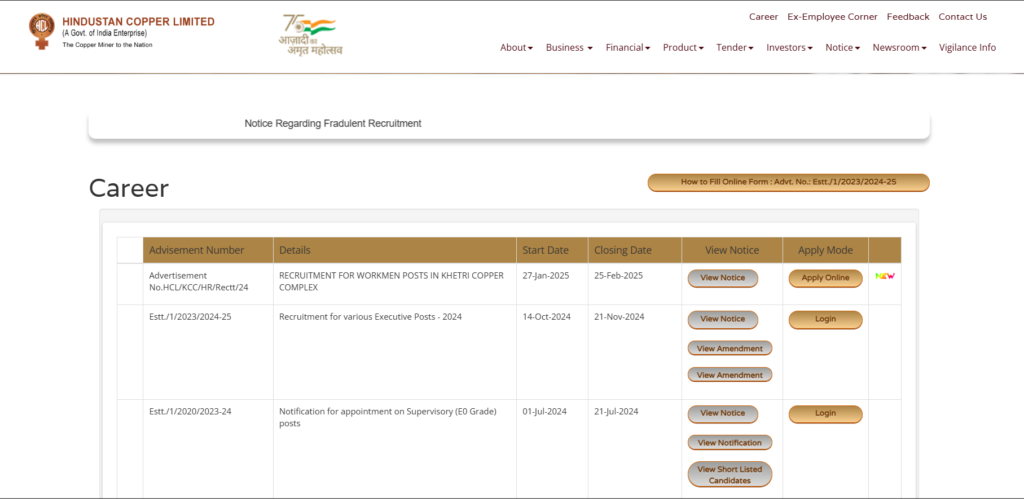View Notice for Supervisory E0 Grade posts
The image size is (1024, 499).
722,413
